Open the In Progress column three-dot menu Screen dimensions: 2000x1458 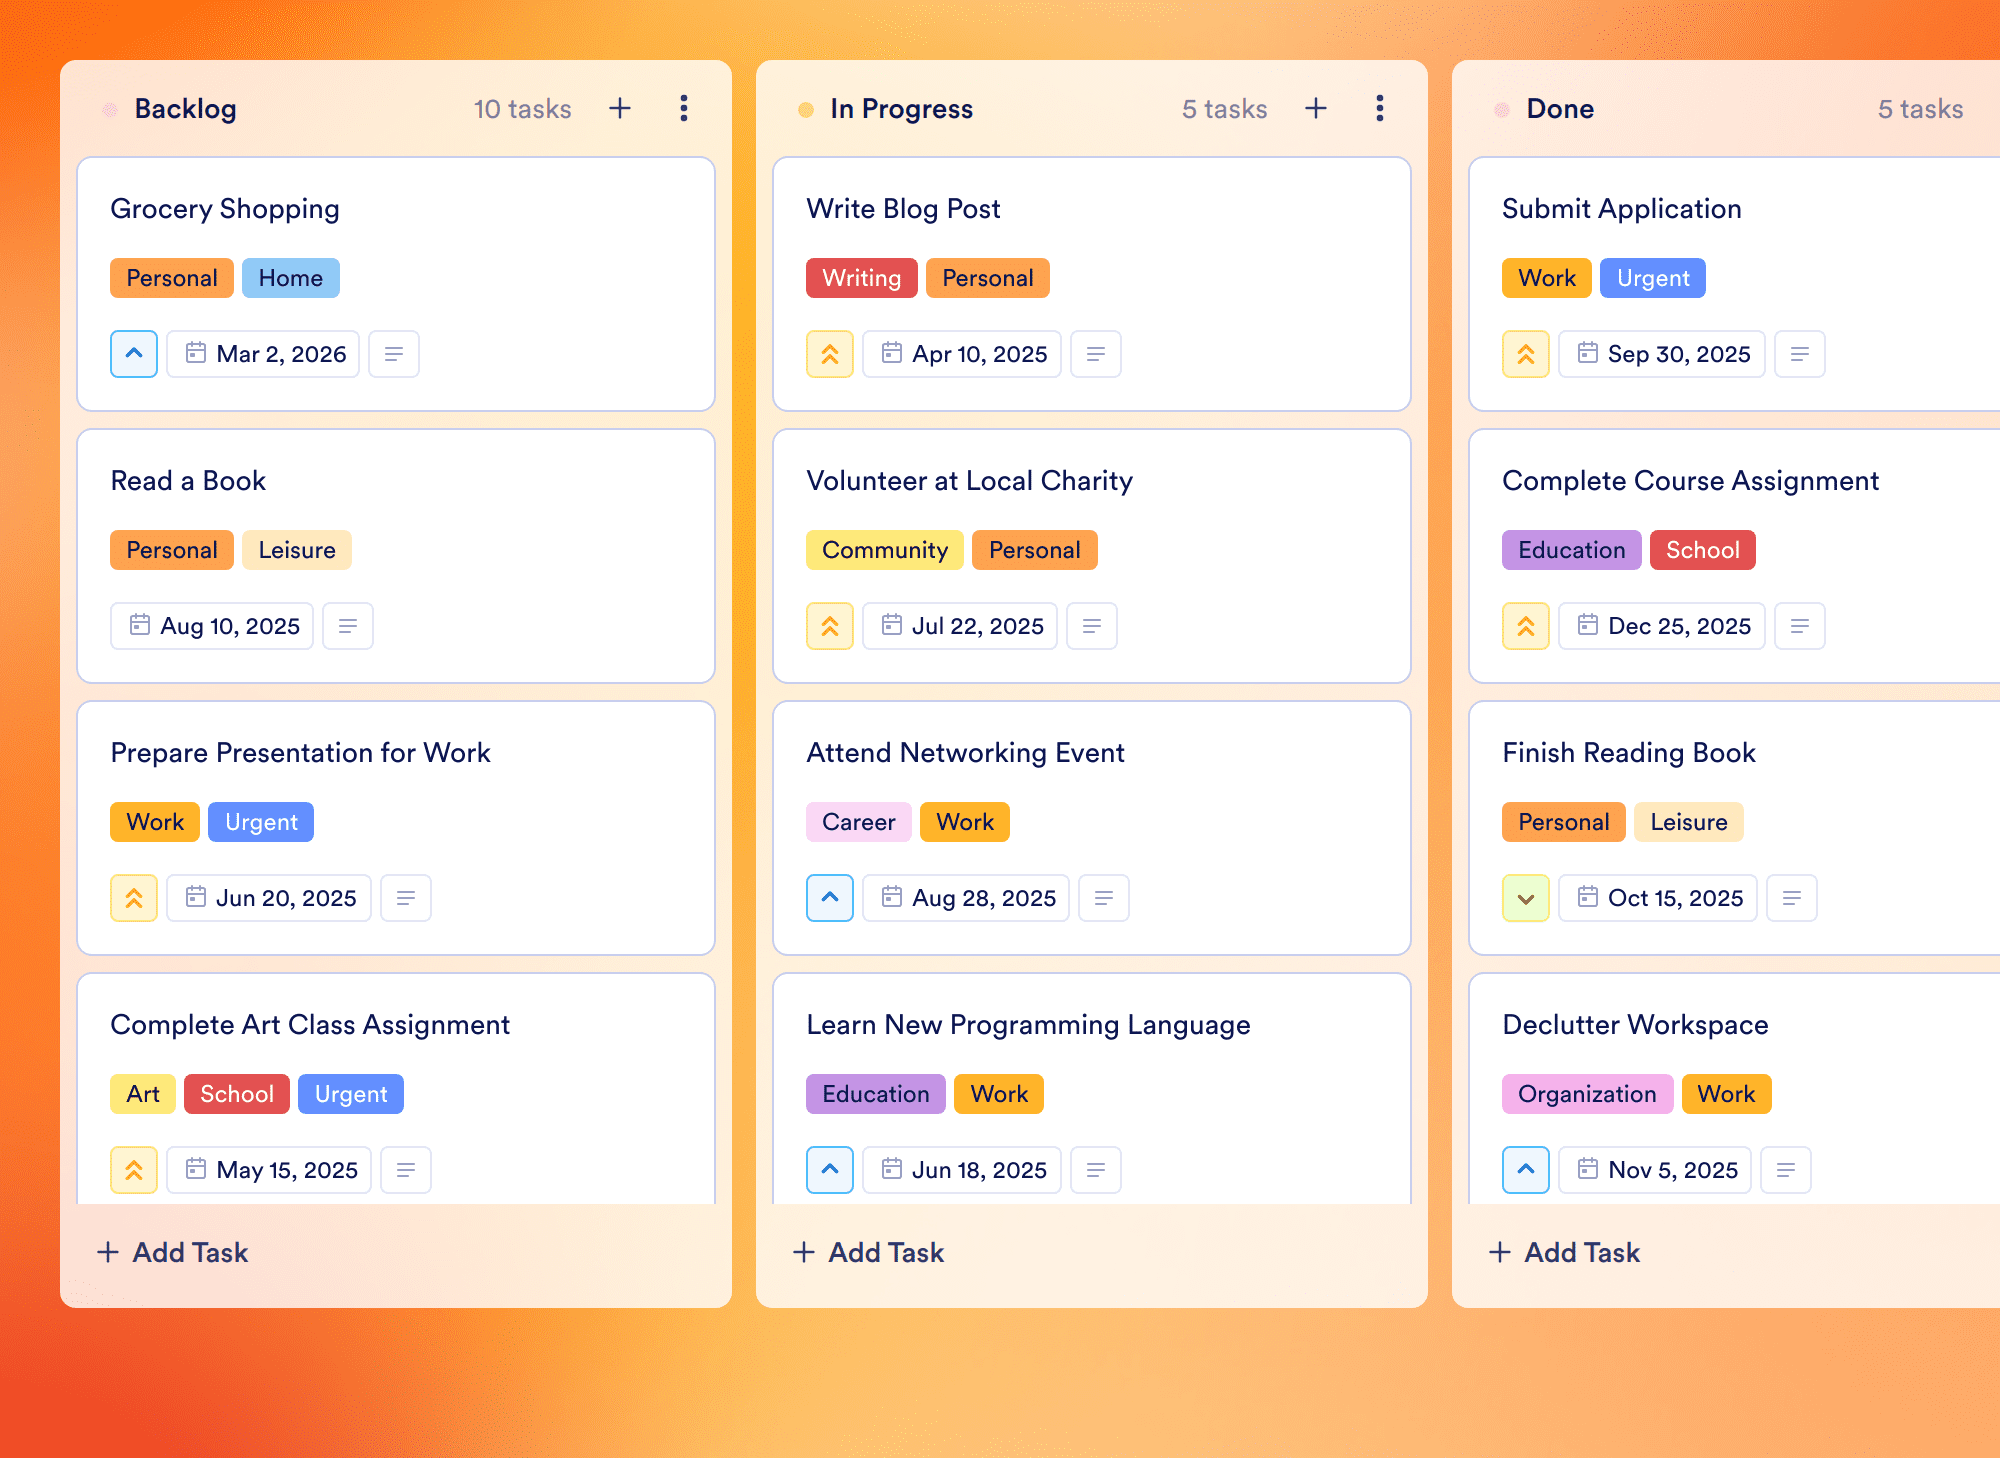[1380, 108]
